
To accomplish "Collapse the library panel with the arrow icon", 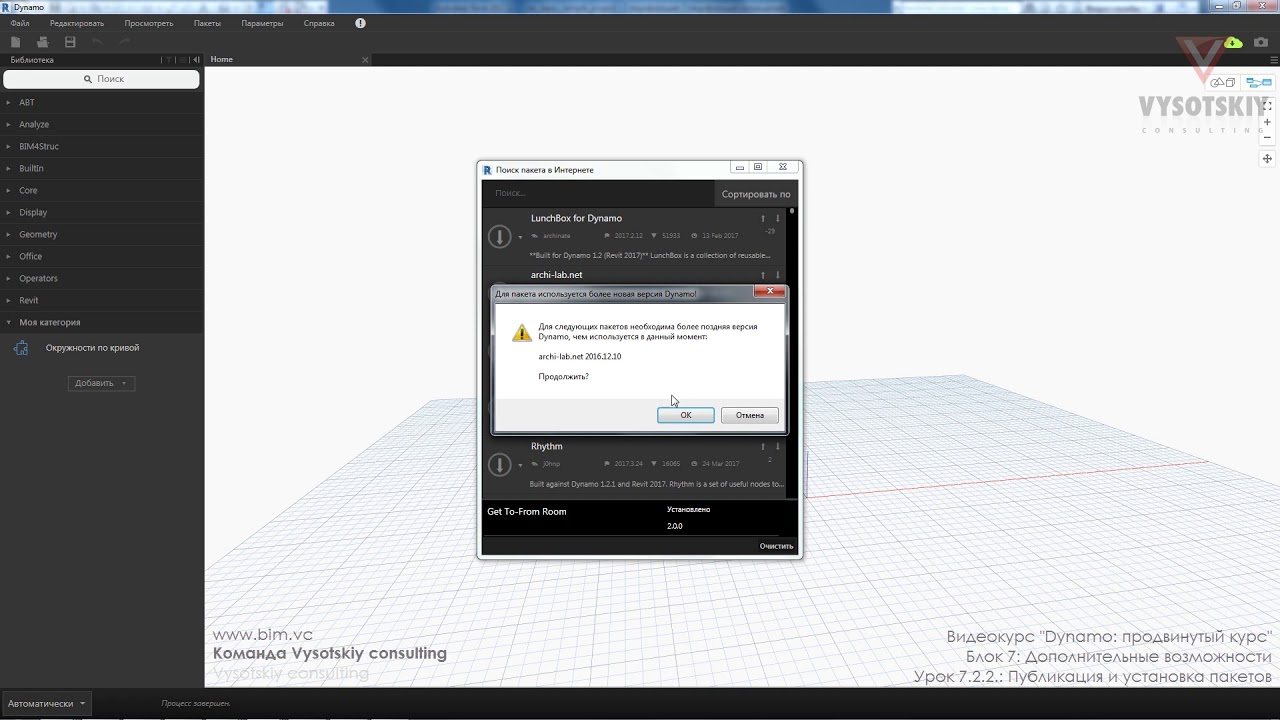I will point(196,60).
